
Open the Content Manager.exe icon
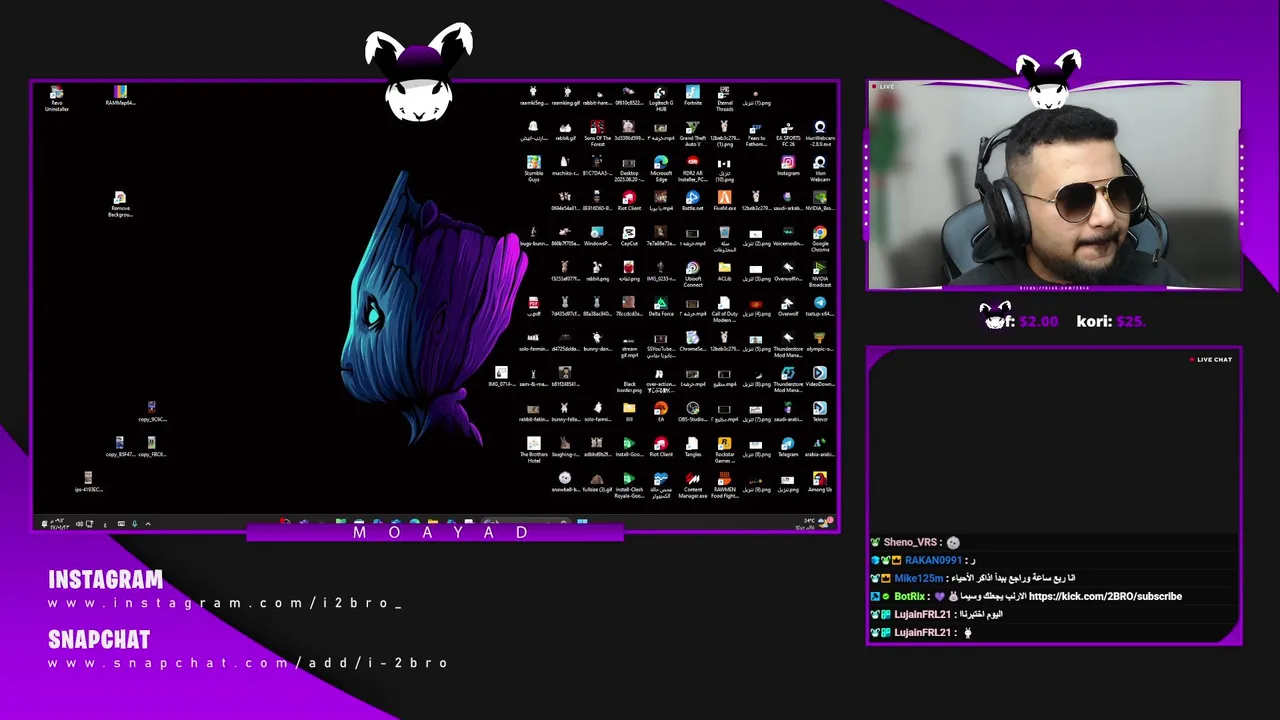coord(692,486)
